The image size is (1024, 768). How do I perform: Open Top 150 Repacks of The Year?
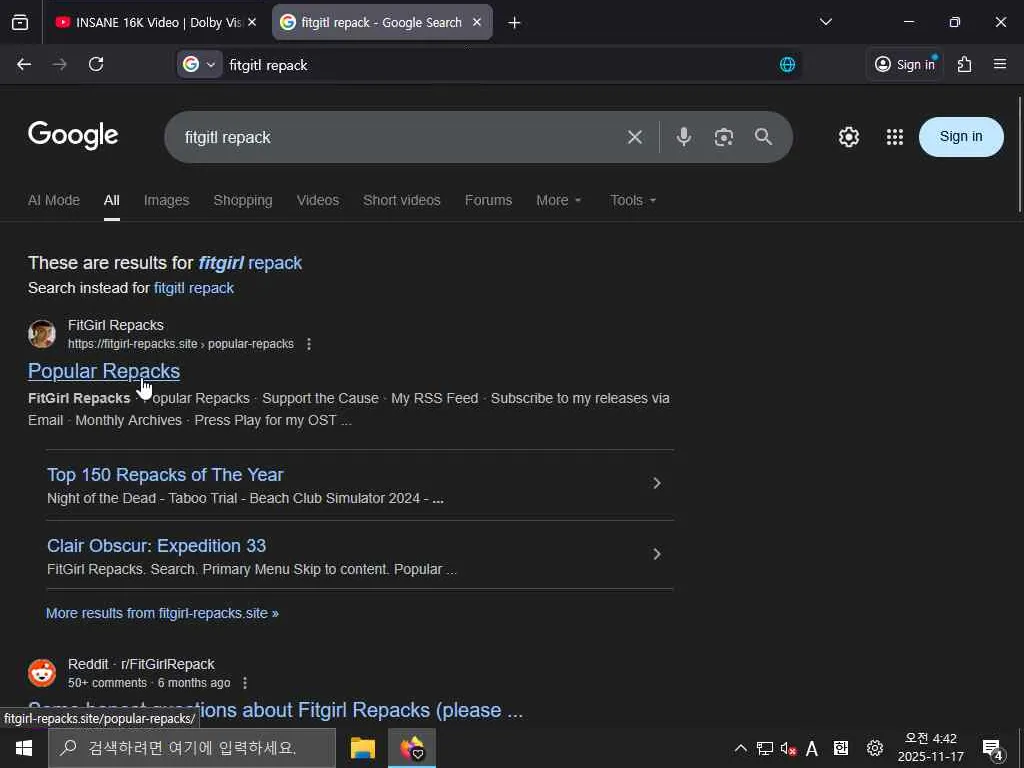point(165,475)
